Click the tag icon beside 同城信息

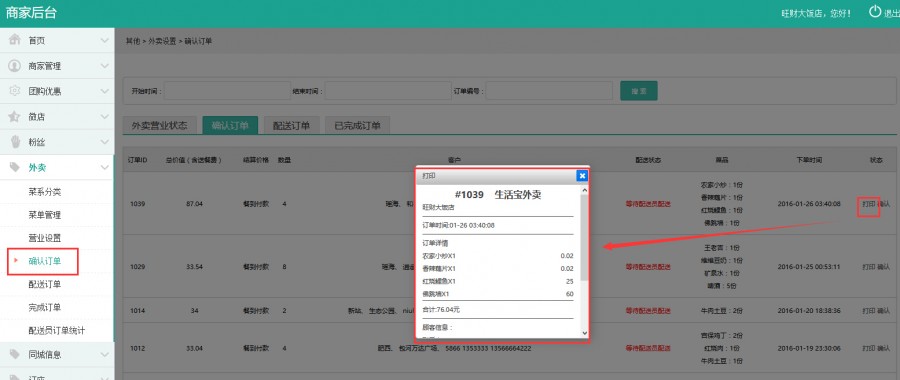(15, 354)
